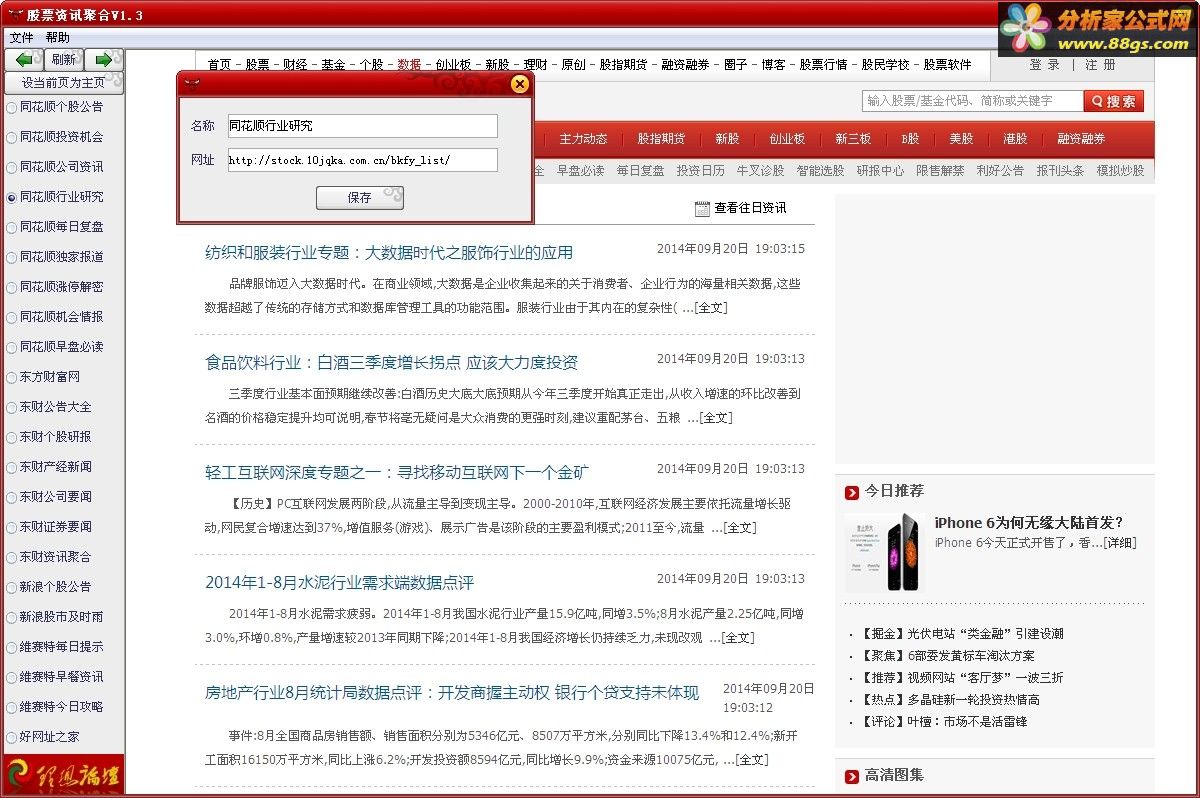Viewport: 1200px width, 798px height.
Task: Close the bookmark edit dialog
Action: point(519,84)
